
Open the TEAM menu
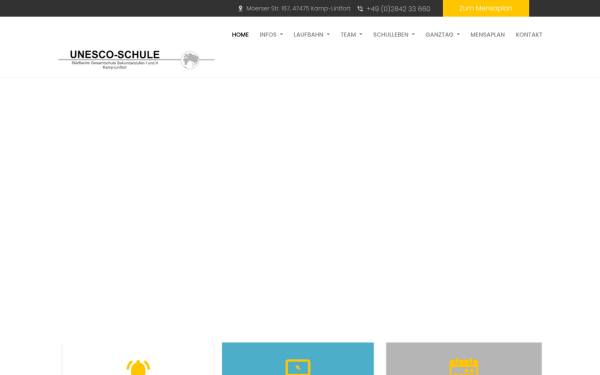click(348, 34)
